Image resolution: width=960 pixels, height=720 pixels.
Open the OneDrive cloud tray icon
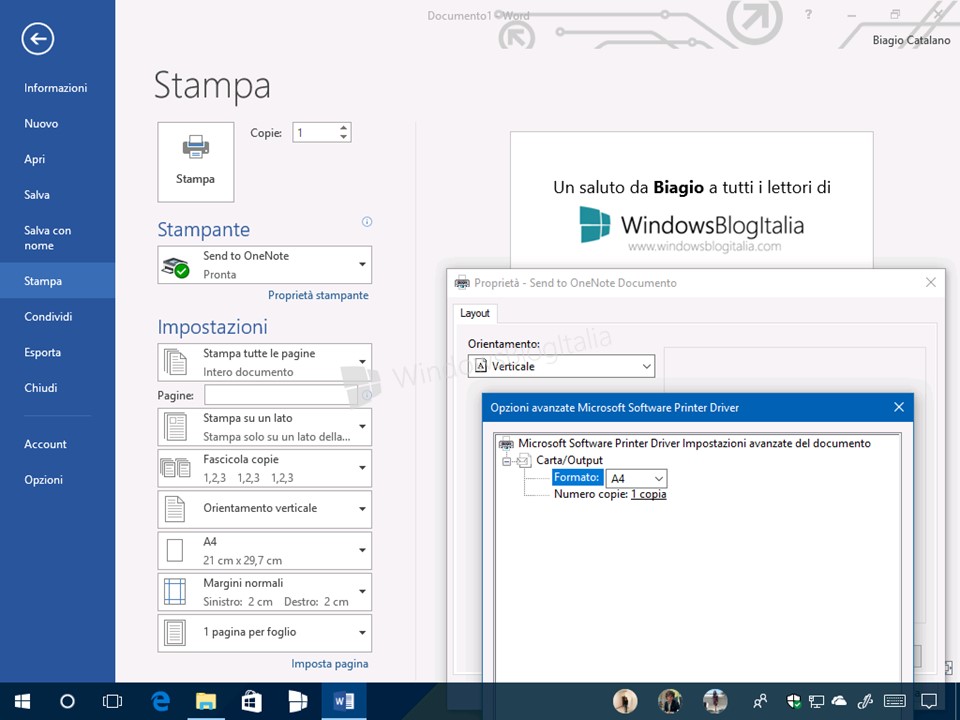839,701
